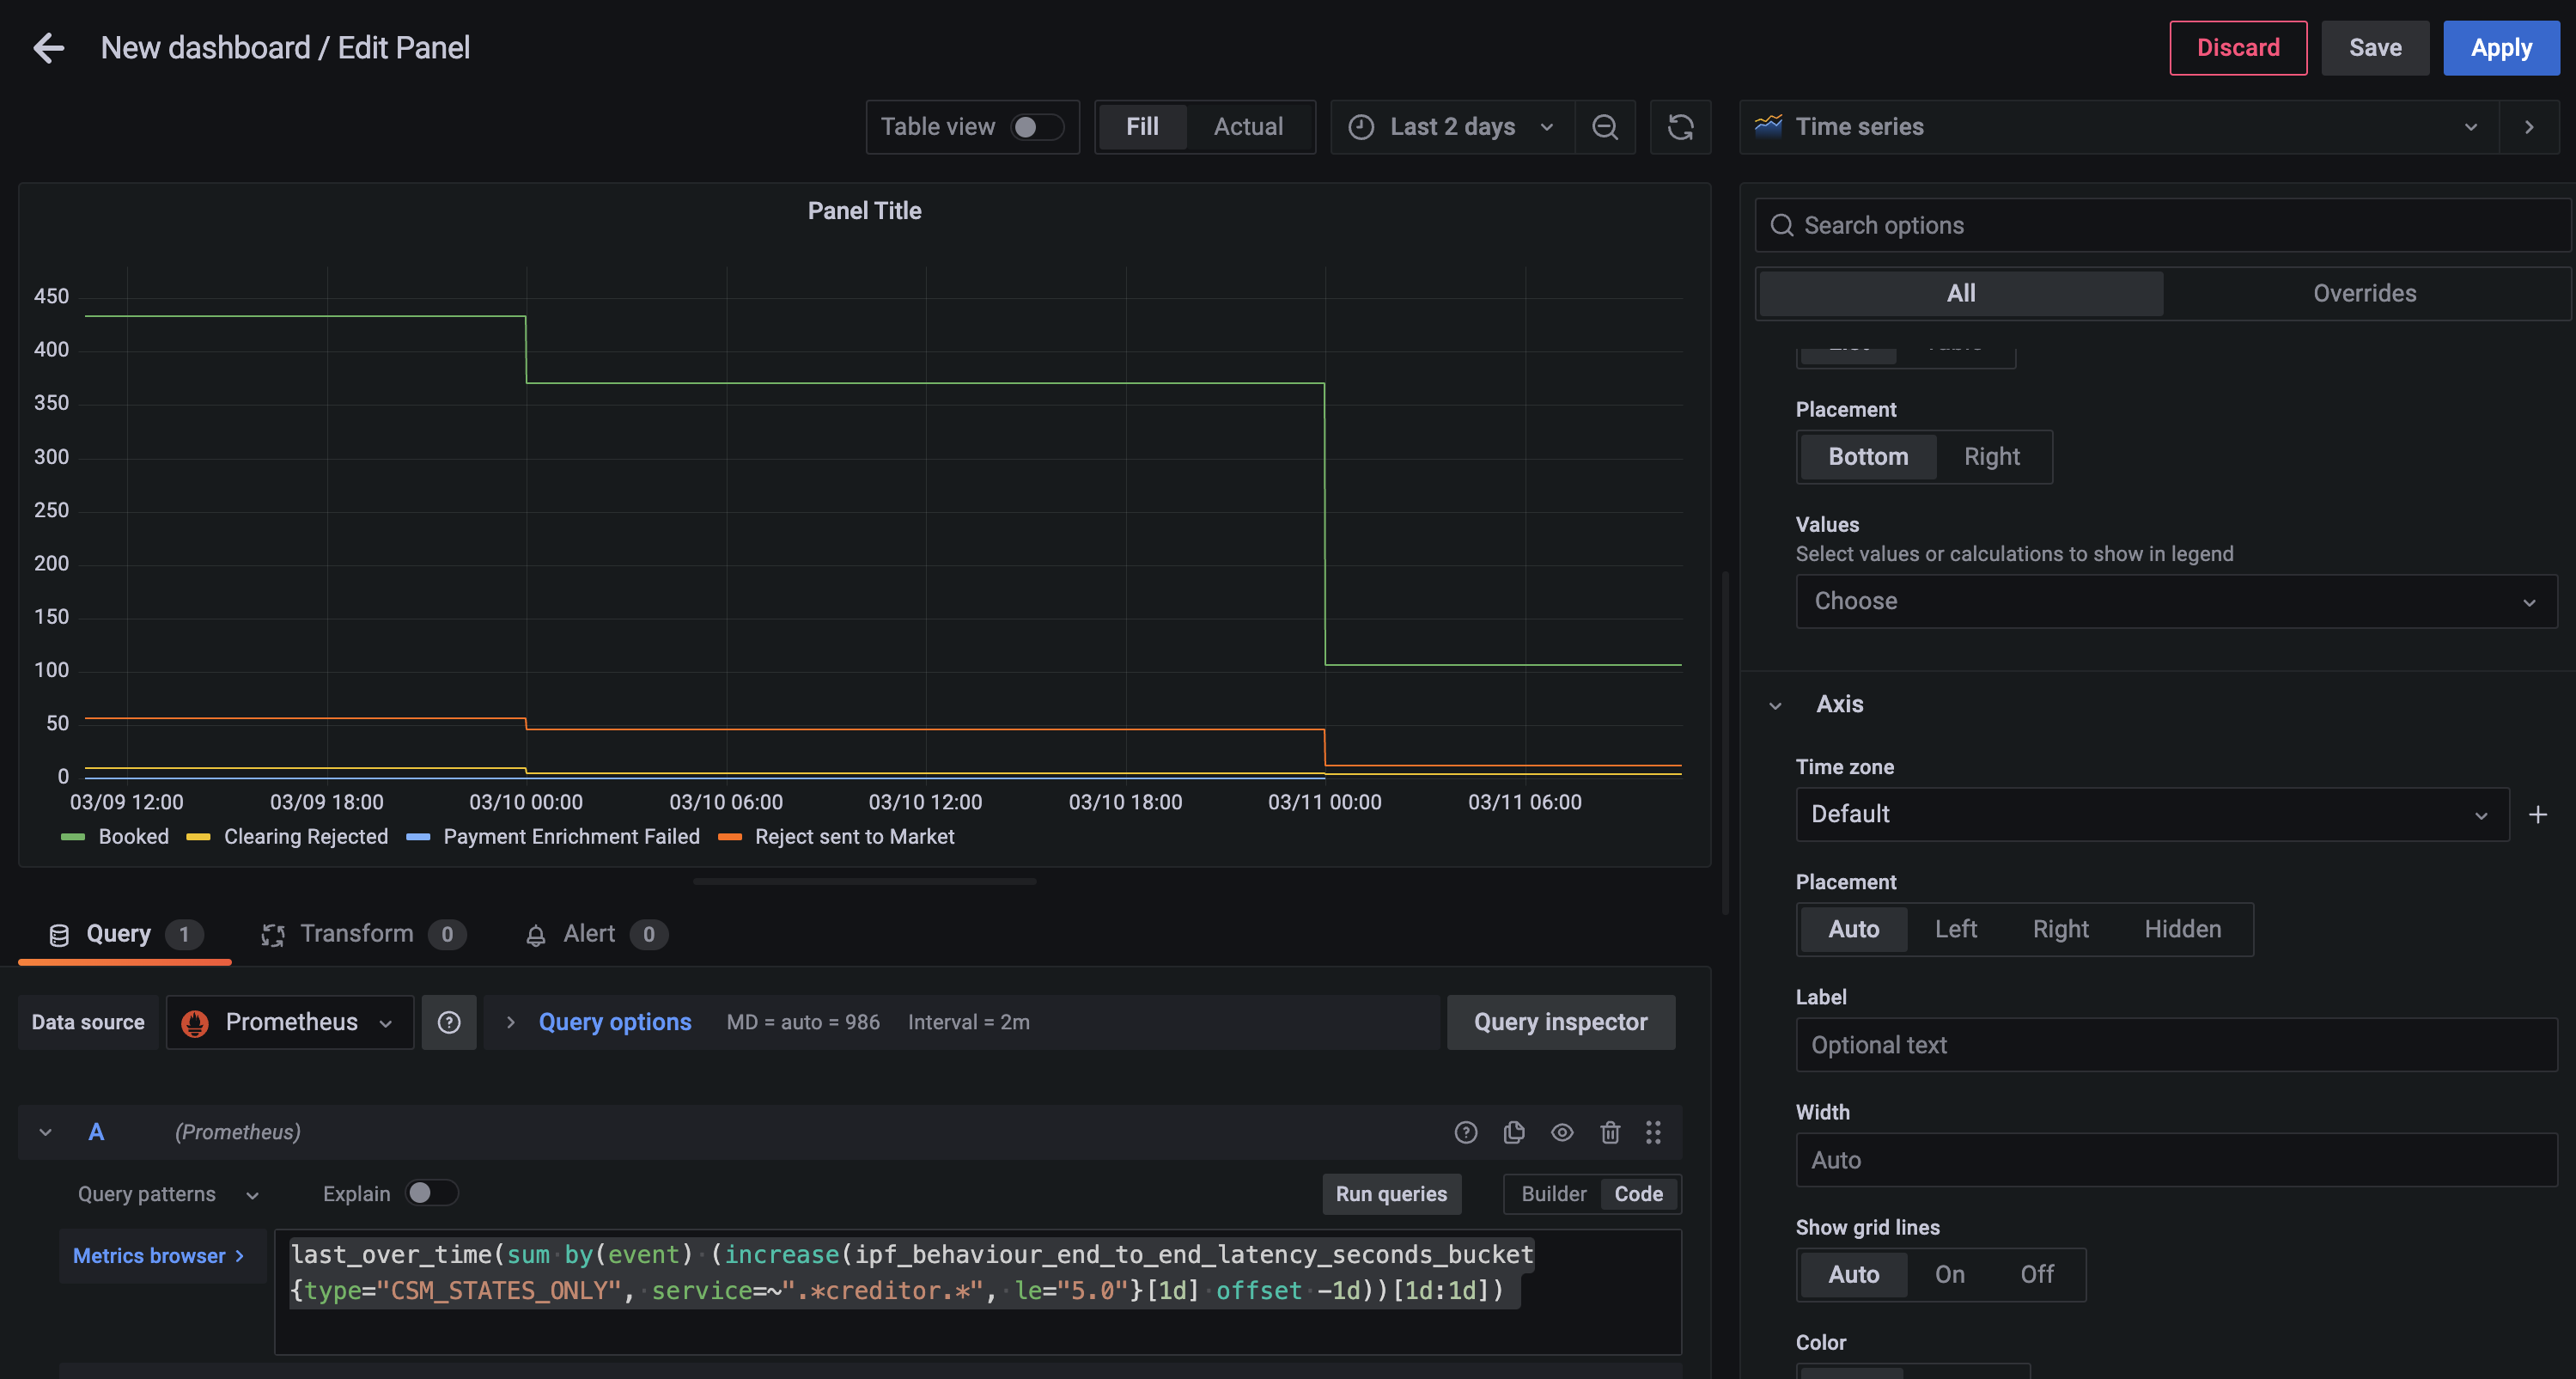
Task: Enable the Table view switch
Action: [1036, 127]
